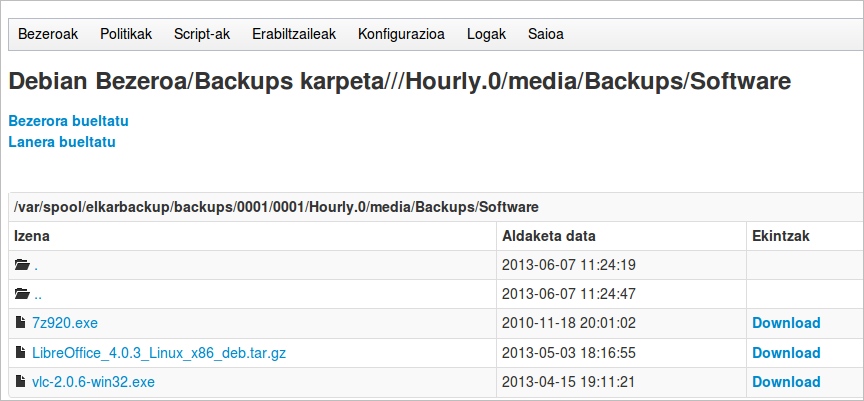
Task: Download the LibreOffice tar.gz archive
Action: coord(786,353)
